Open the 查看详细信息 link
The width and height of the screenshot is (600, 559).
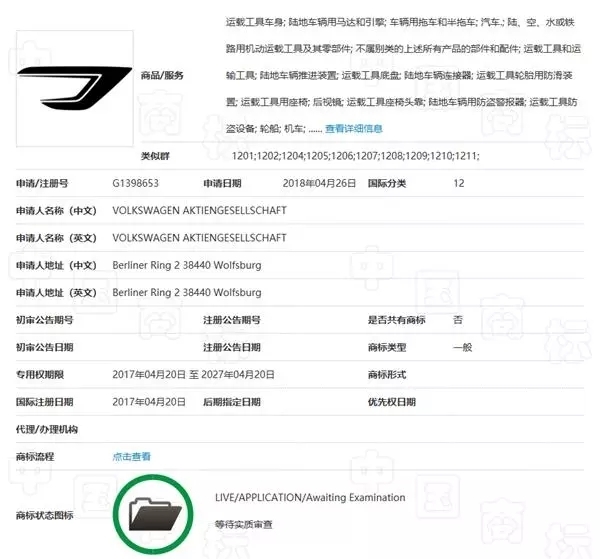(354, 129)
